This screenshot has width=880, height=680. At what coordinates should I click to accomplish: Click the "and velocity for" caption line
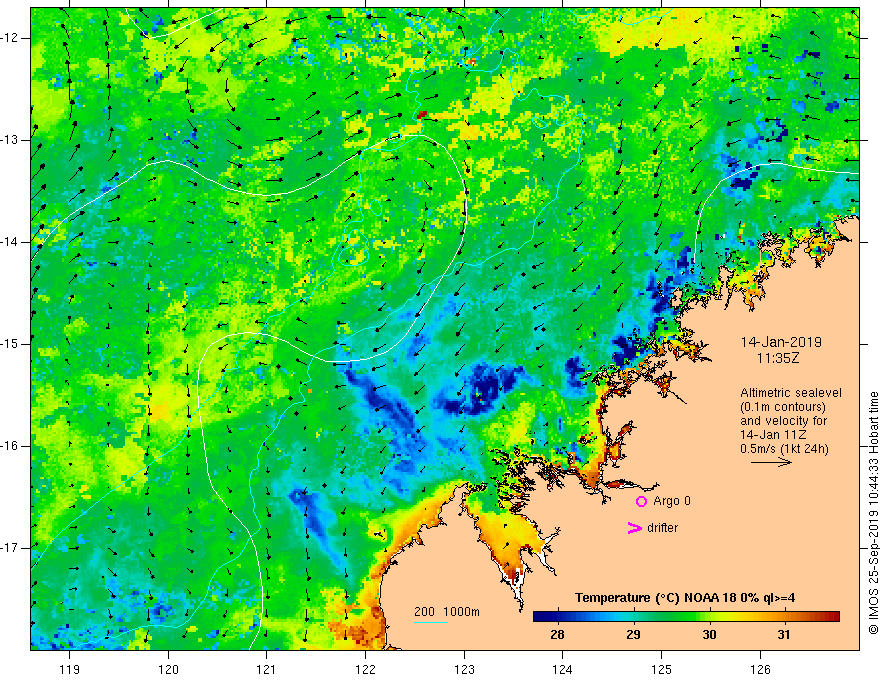point(783,421)
